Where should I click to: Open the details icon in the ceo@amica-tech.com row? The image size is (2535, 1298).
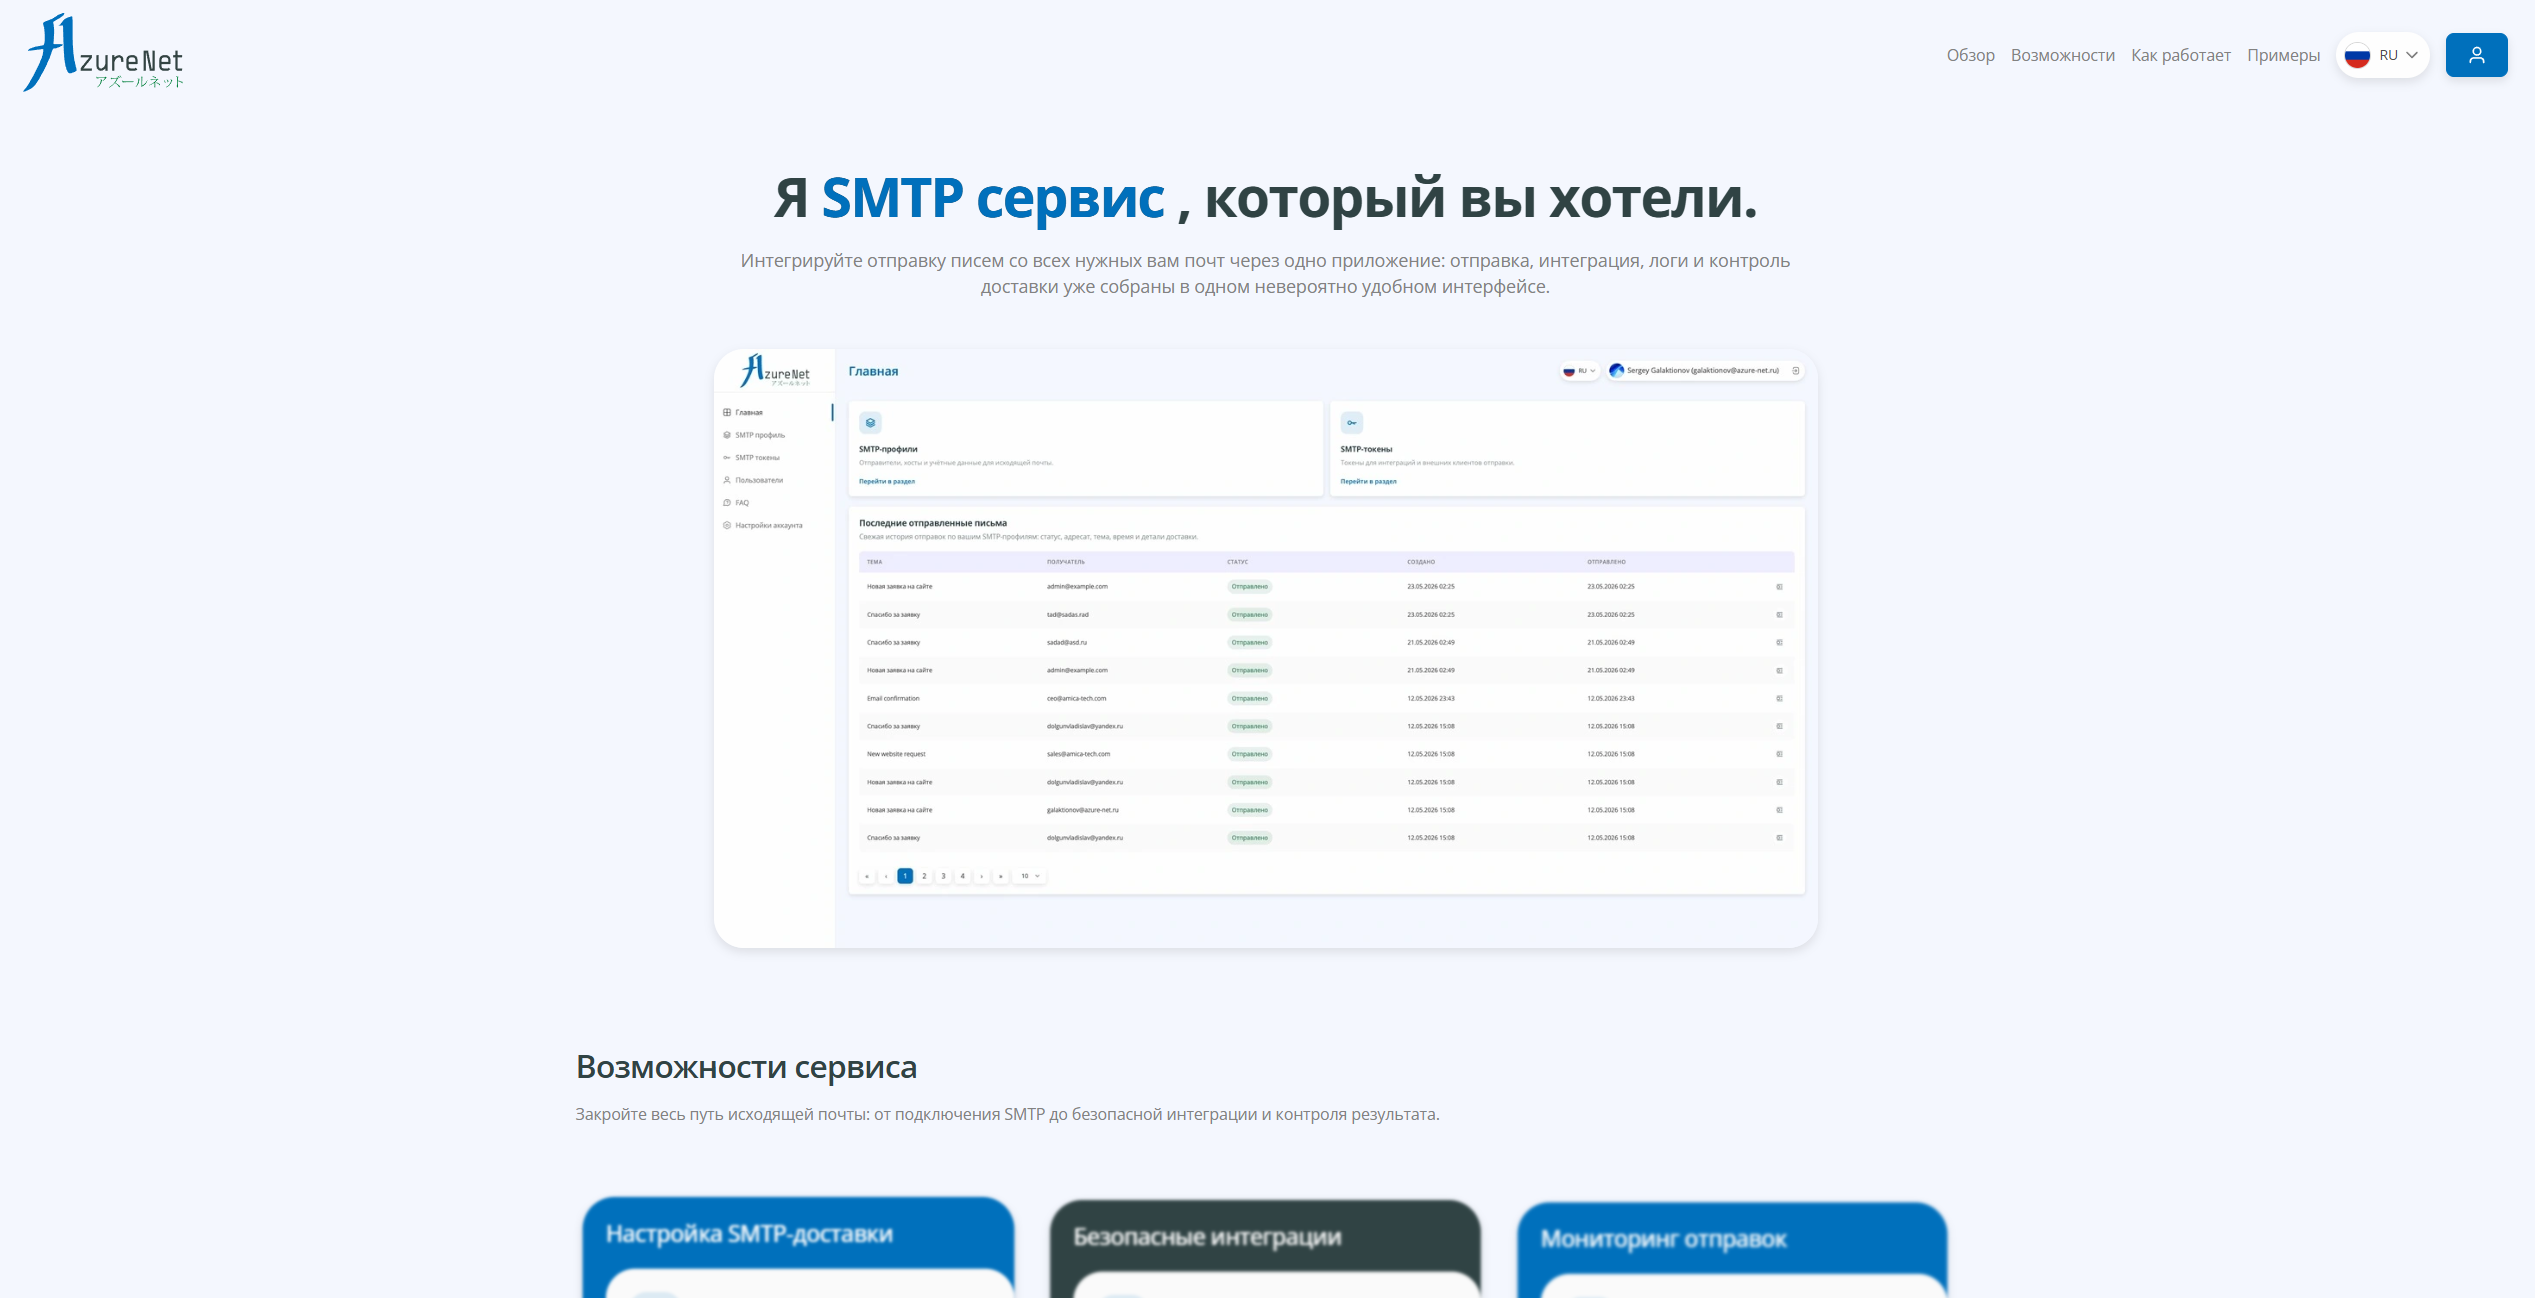pyautogui.click(x=1779, y=699)
